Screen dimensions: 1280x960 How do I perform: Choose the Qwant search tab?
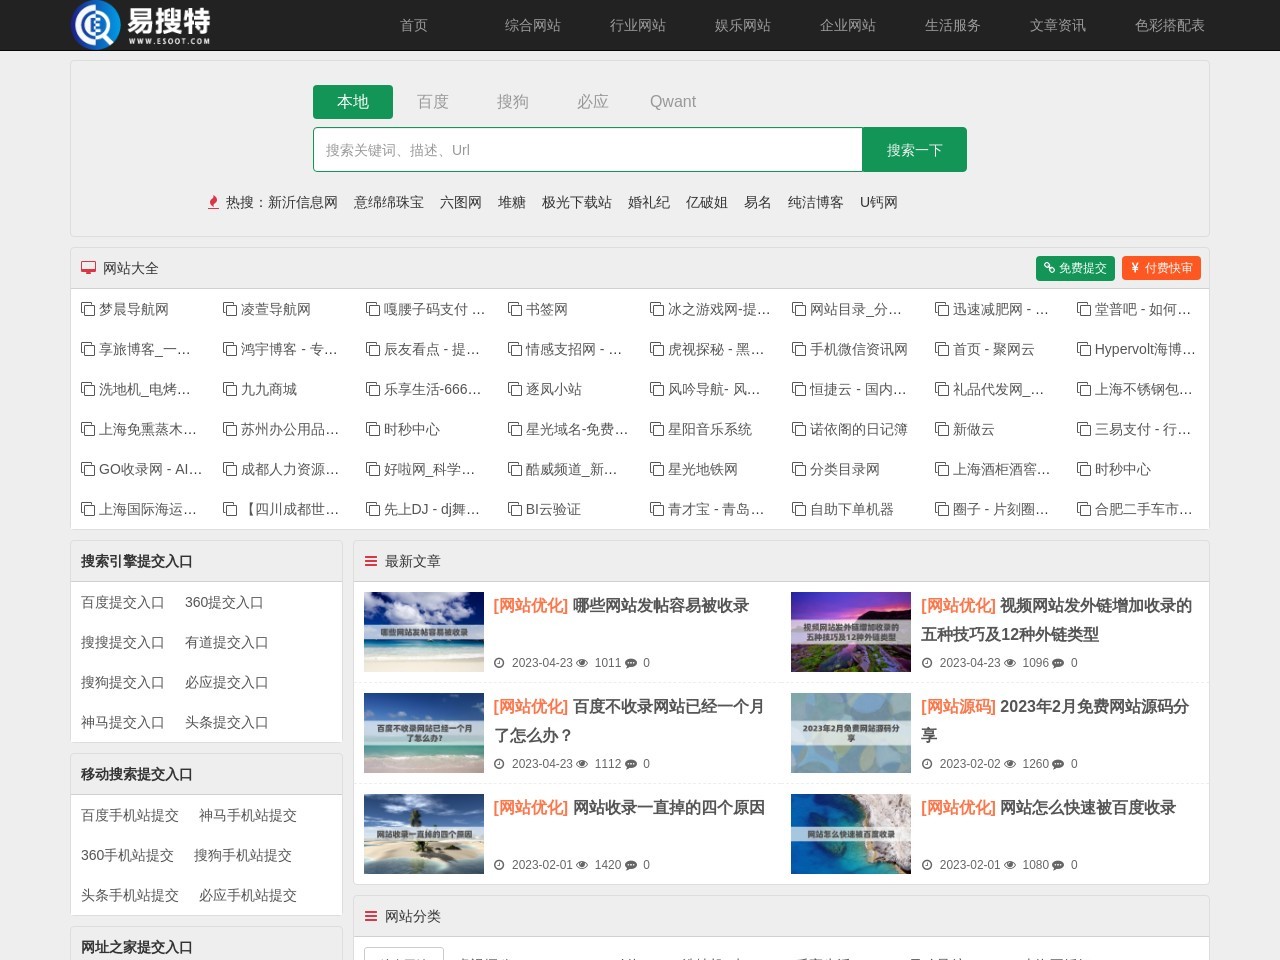pyautogui.click(x=673, y=102)
